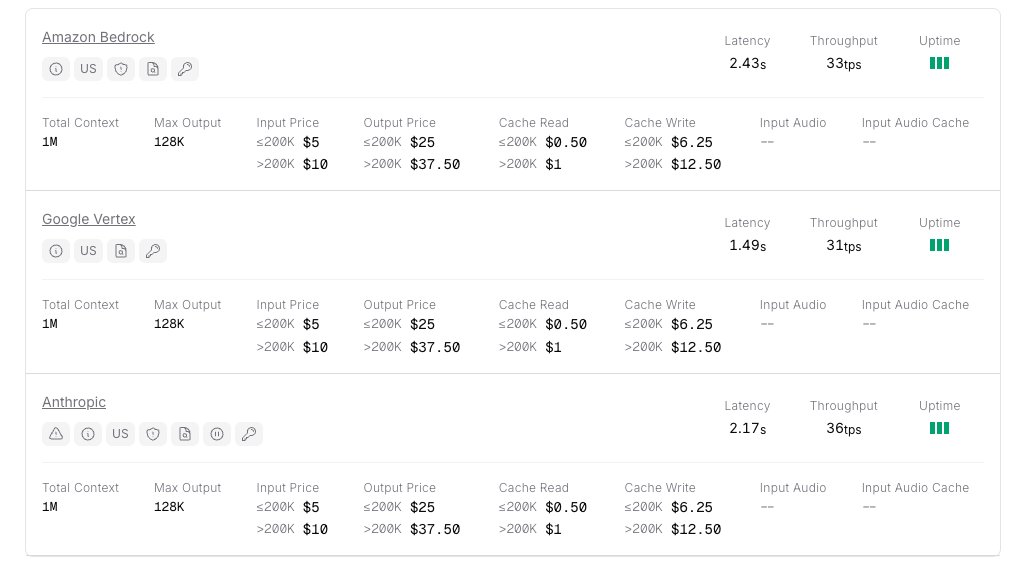
Task: Click the info icon under Anthropic
Action: 88,434
